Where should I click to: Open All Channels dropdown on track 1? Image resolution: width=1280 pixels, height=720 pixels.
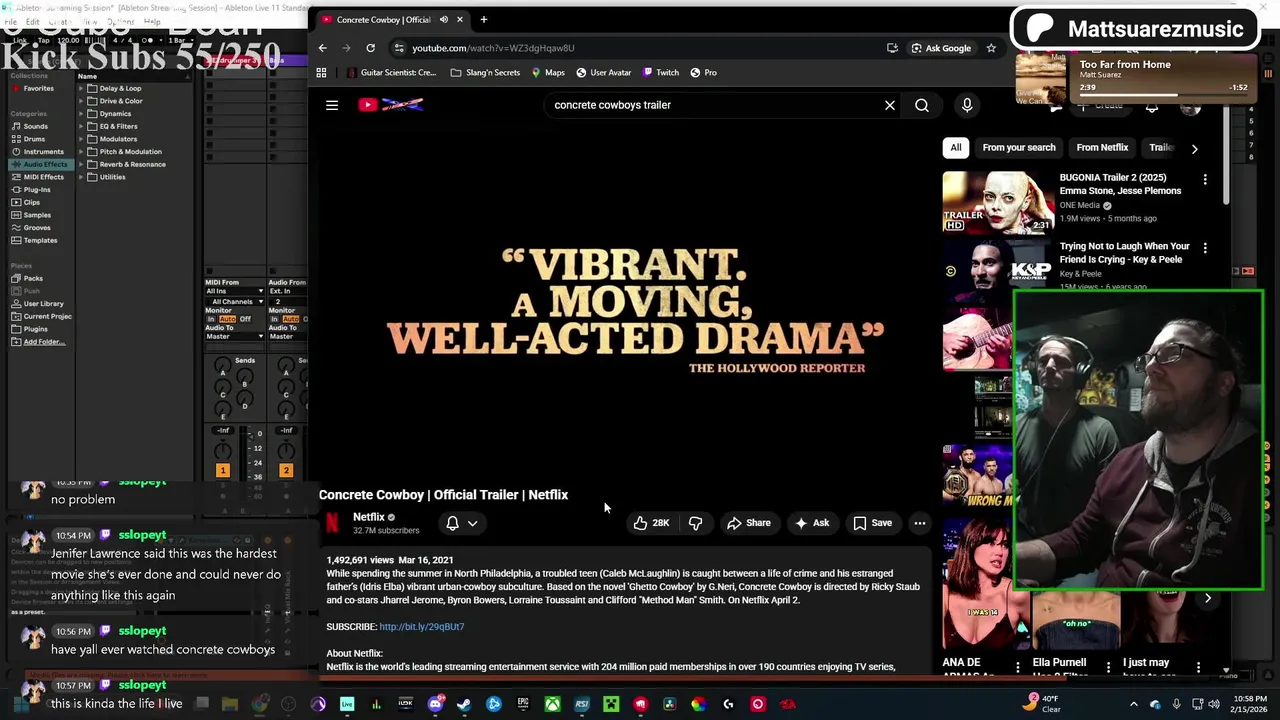tap(235, 301)
